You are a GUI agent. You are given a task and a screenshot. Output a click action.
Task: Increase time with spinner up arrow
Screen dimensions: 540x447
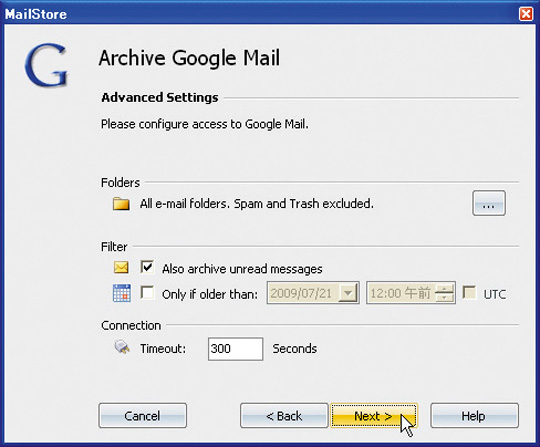pyautogui.click(x=444, y=288)
